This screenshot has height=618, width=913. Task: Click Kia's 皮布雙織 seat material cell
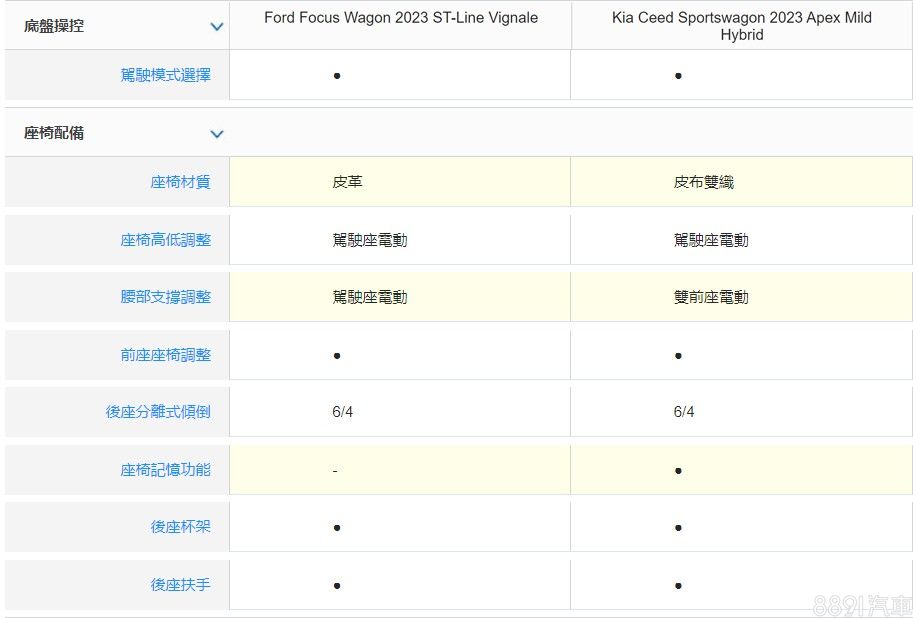[703, 182]
